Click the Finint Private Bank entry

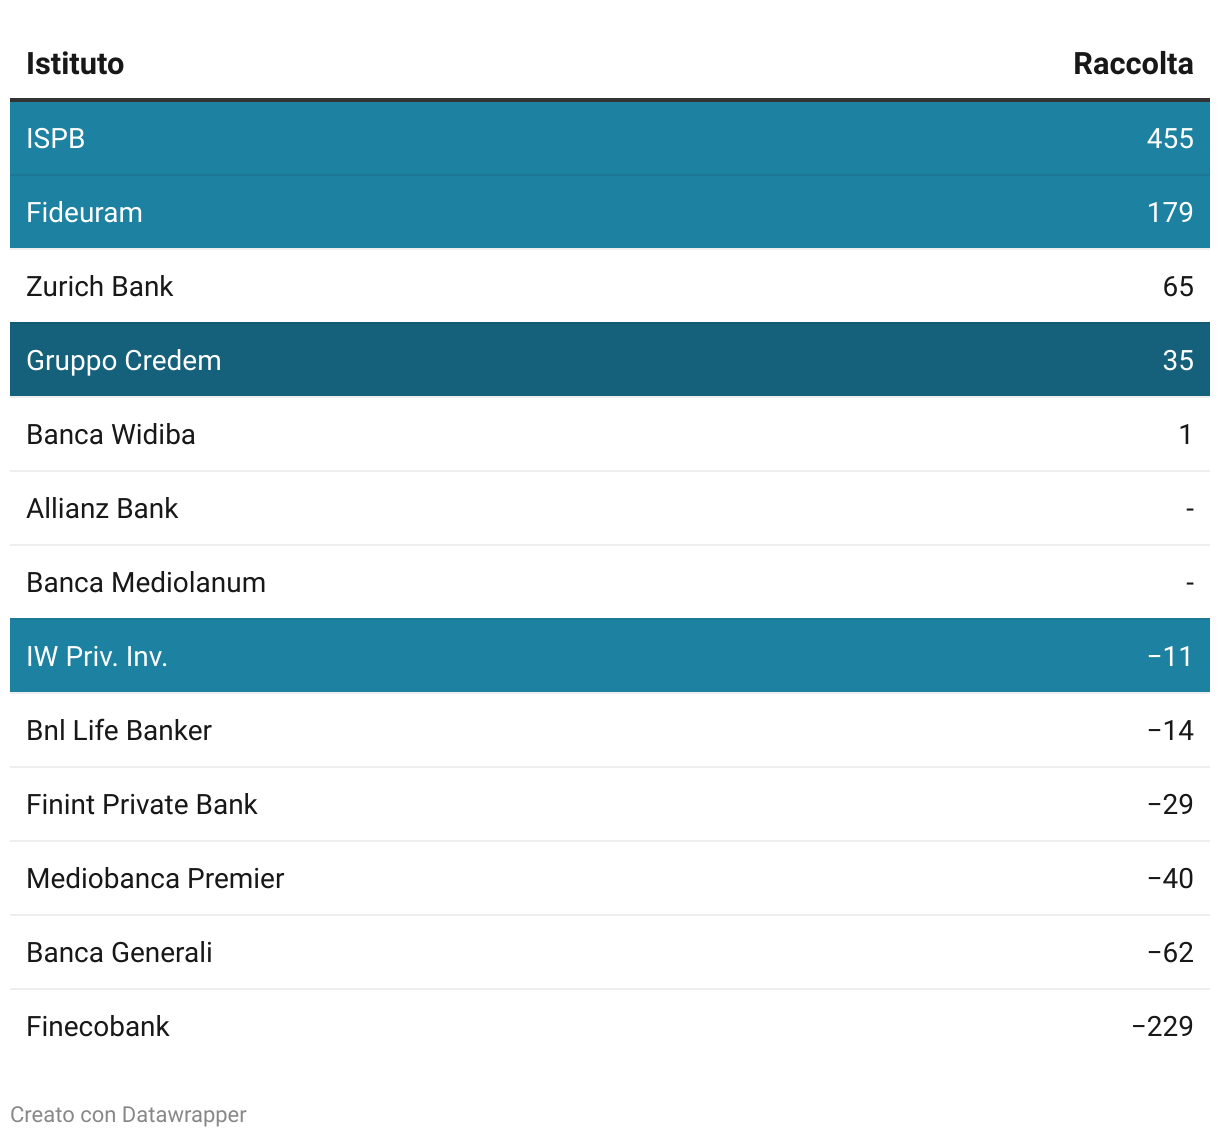point(142,804)
